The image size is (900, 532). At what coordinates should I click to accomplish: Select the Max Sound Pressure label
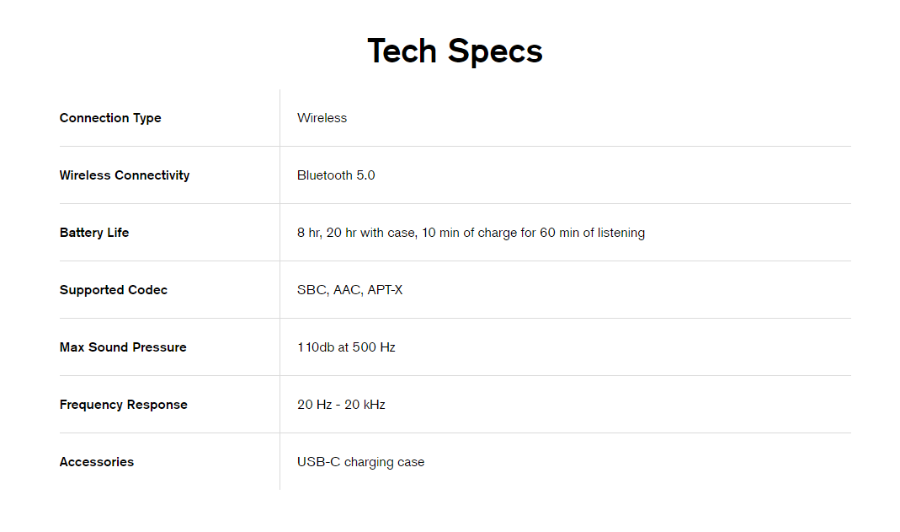tap(123, 347)
